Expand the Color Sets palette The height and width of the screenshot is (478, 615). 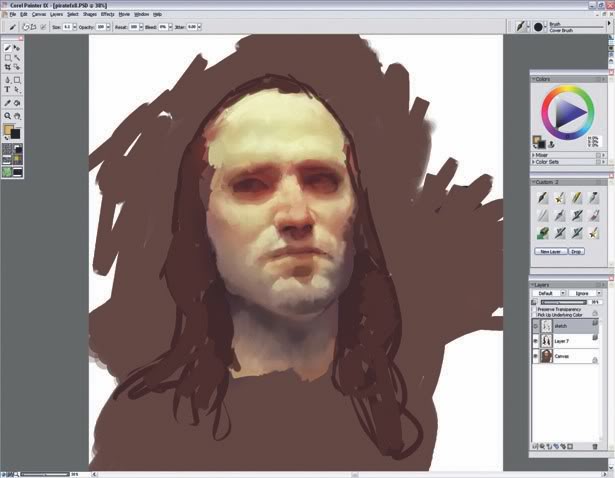(x=534, y=162)
